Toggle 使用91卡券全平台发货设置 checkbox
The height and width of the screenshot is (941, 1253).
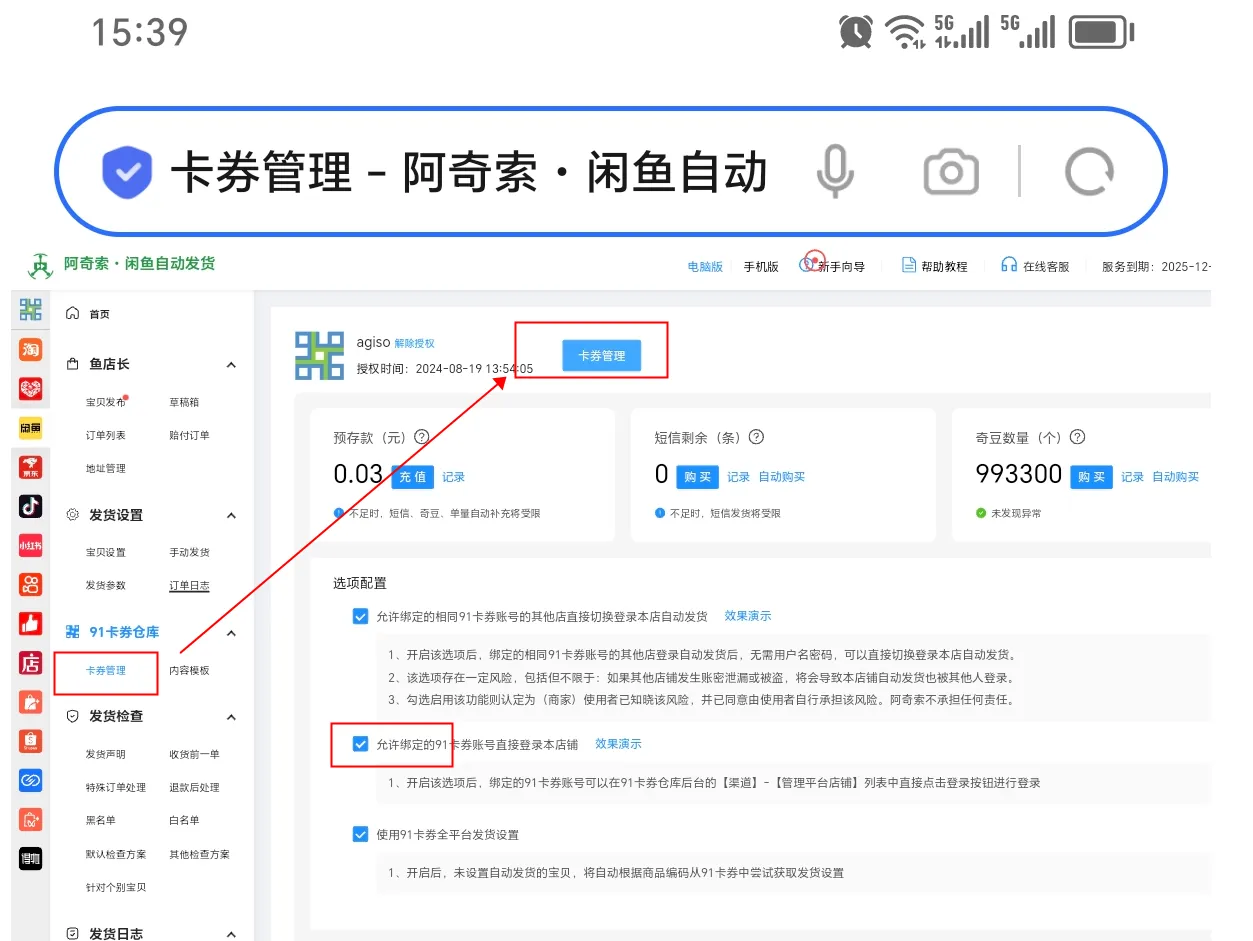[361, 834]
